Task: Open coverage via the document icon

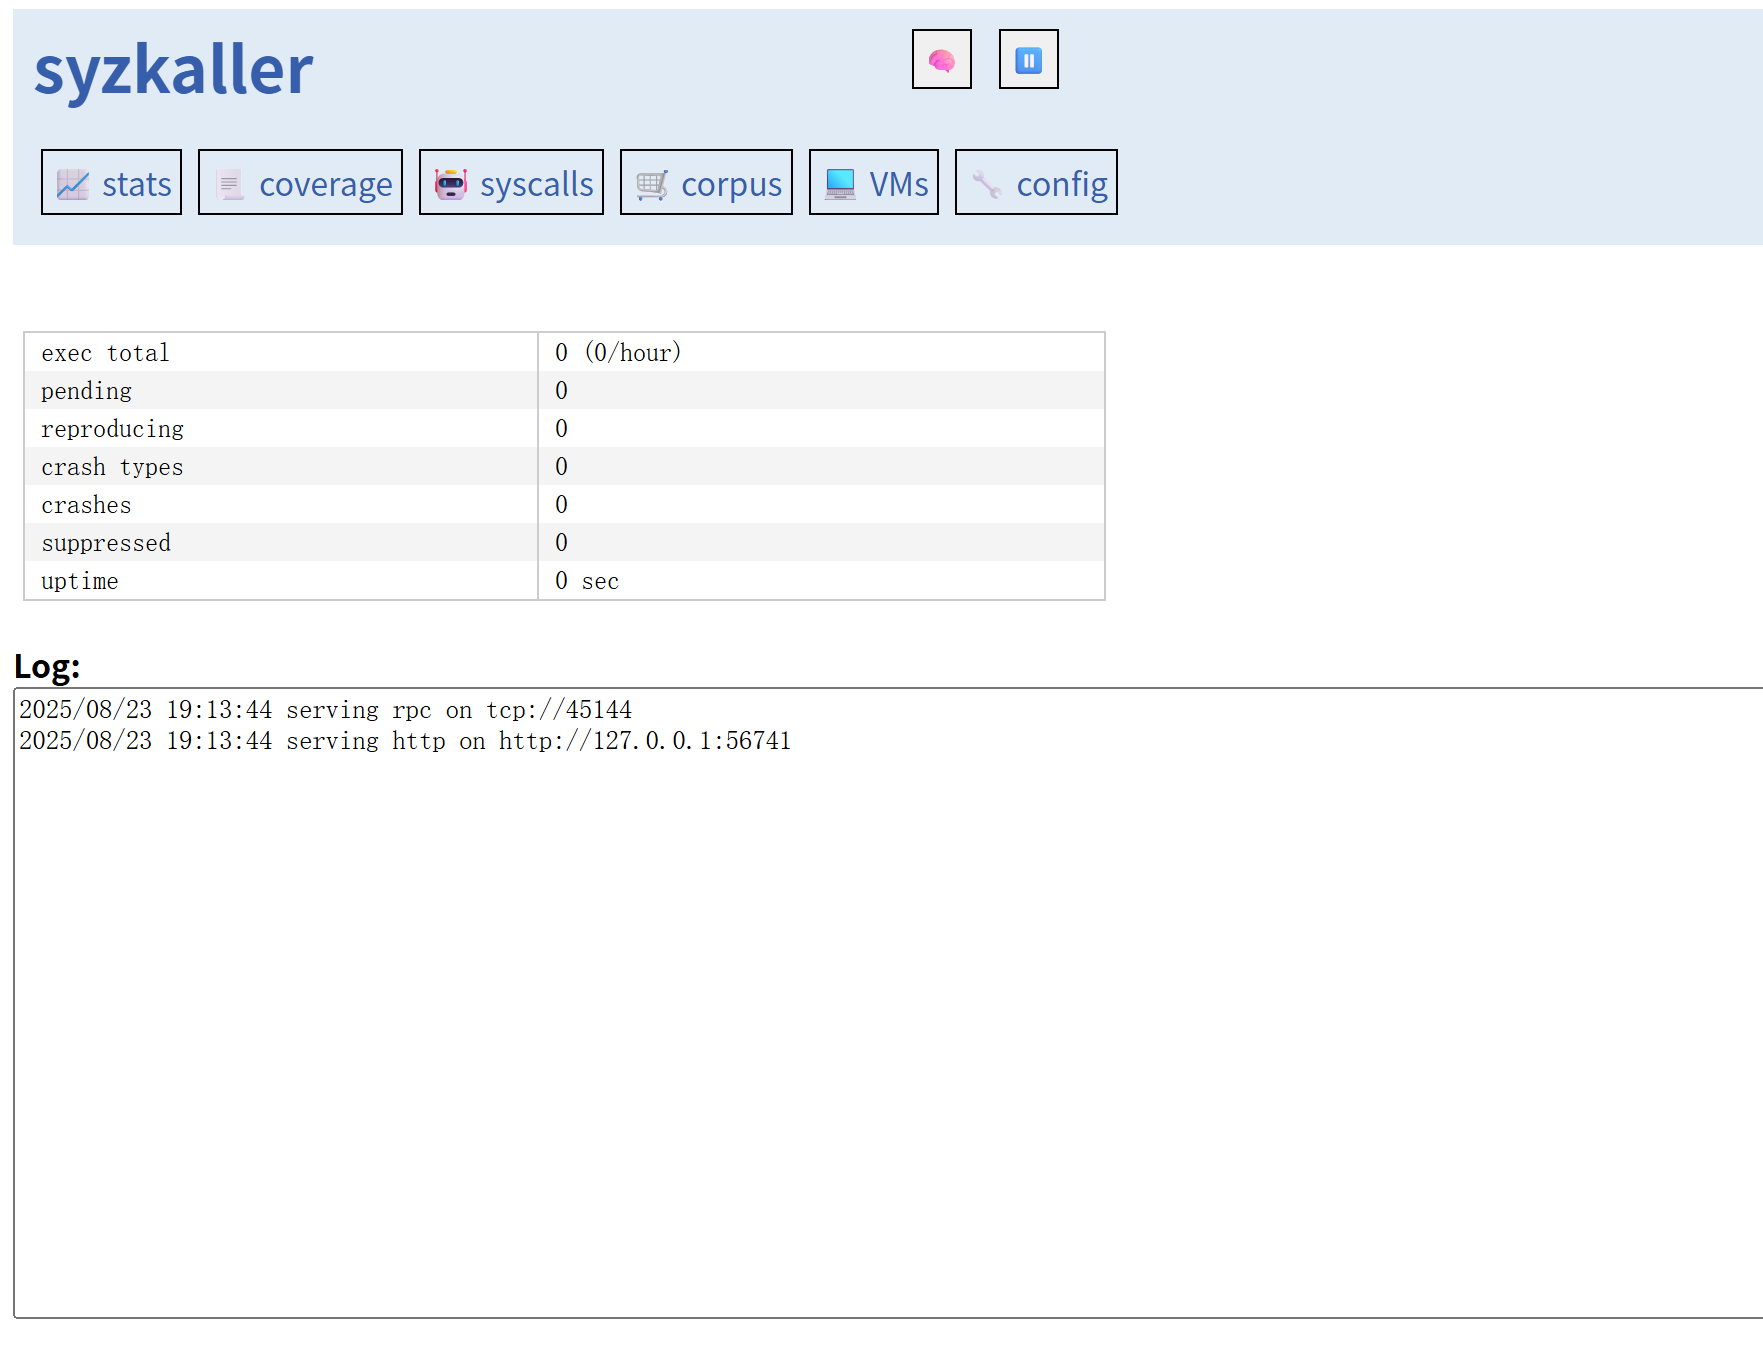Action: [230, 184]
